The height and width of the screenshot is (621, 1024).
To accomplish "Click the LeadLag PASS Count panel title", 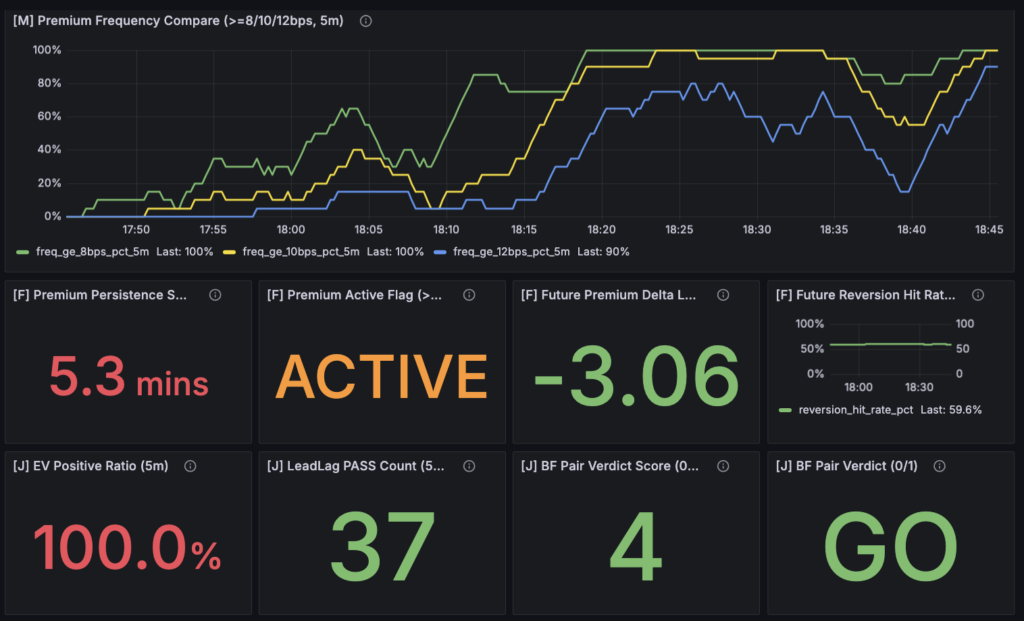I will tap(356, 466).
